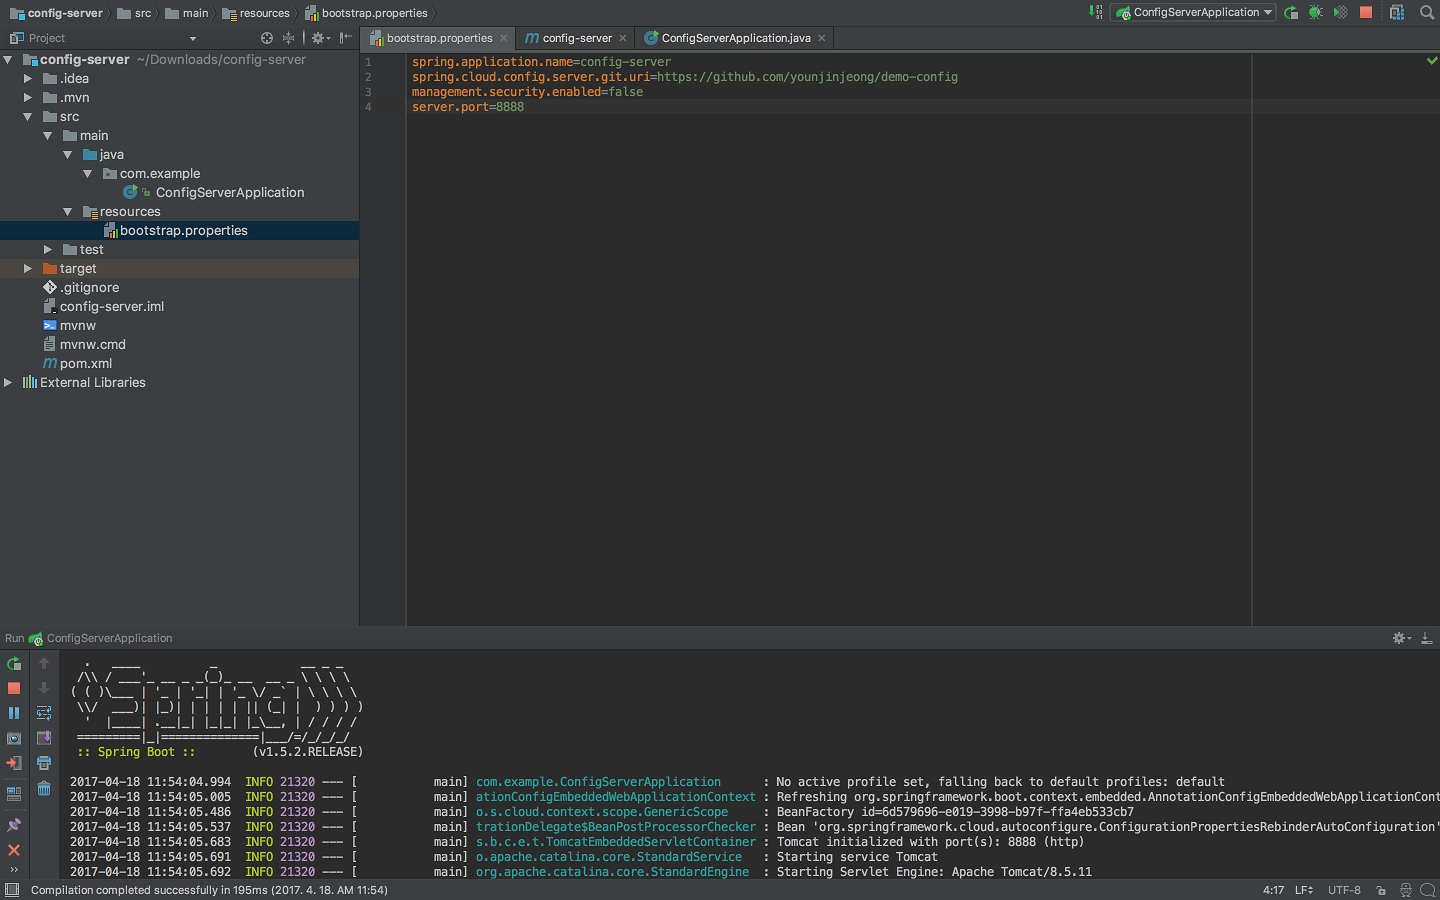Click the Search Everywhere magnifier
Viewport: 1440px width, 900px height.
1427,13
